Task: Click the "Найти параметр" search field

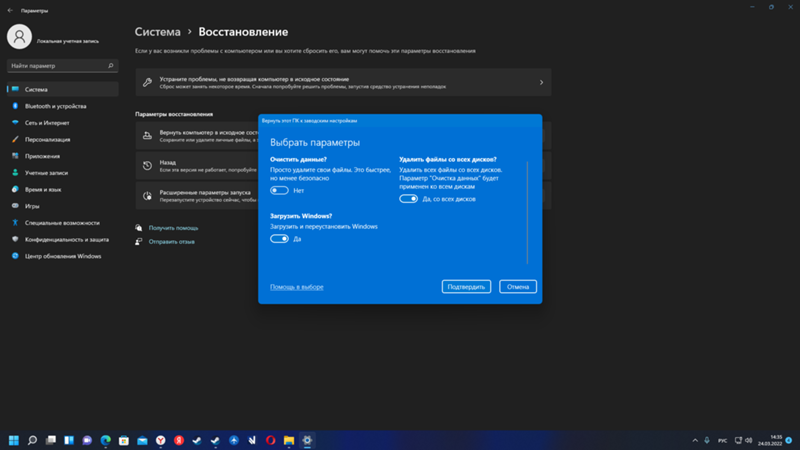Action: (x=62, y=66)
